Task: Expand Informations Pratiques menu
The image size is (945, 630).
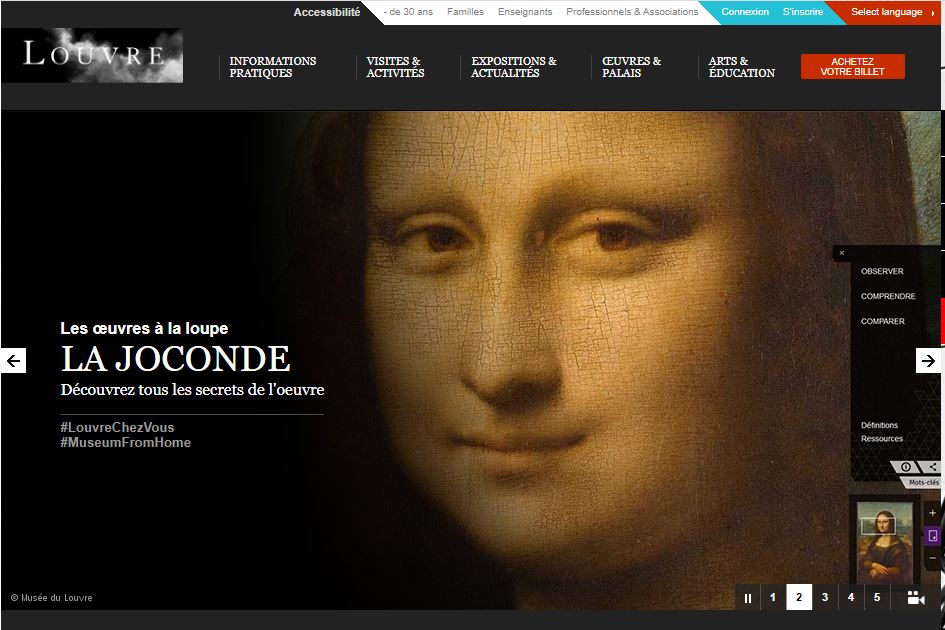Action: (272, 67)
